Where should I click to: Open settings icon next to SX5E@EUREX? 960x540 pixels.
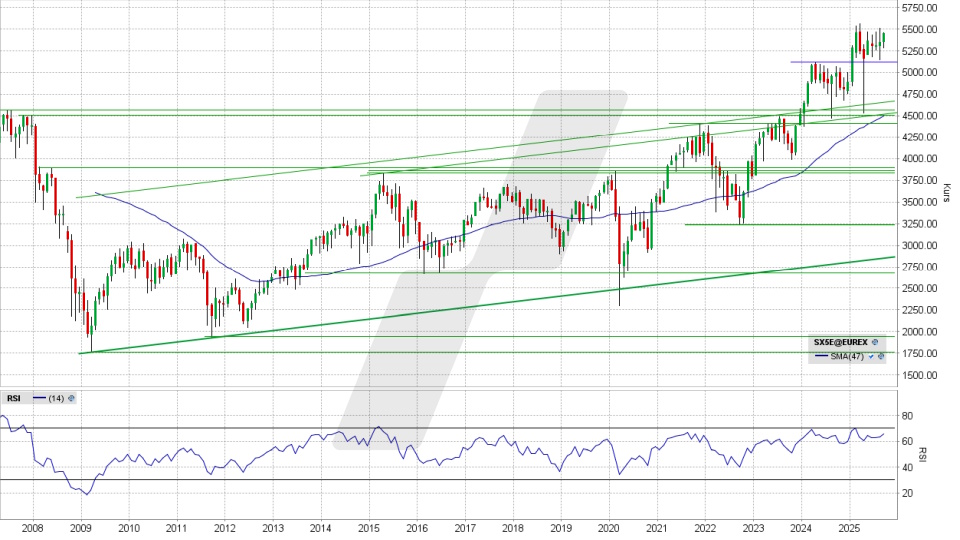pyautogui.click(x=875, y=342)
